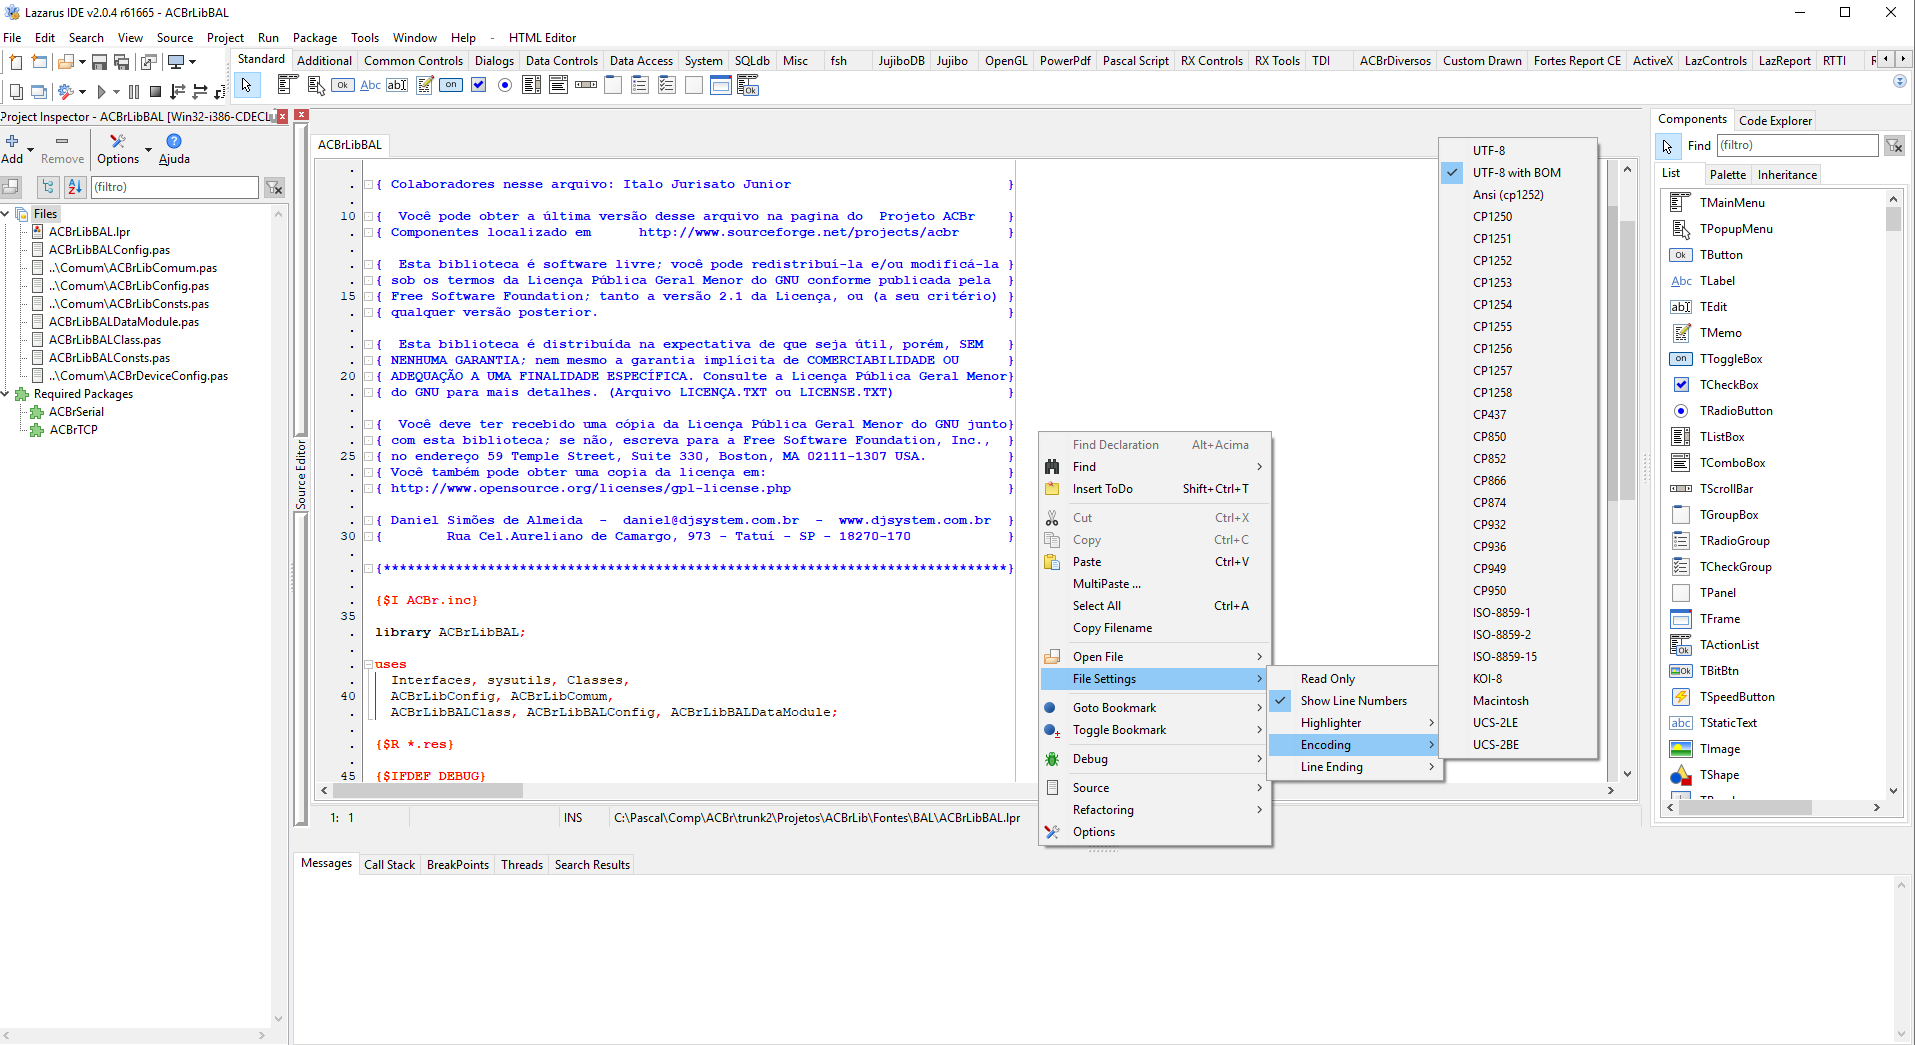Click the Options wrench icon in Project Inspector

[x=118, y=141]
